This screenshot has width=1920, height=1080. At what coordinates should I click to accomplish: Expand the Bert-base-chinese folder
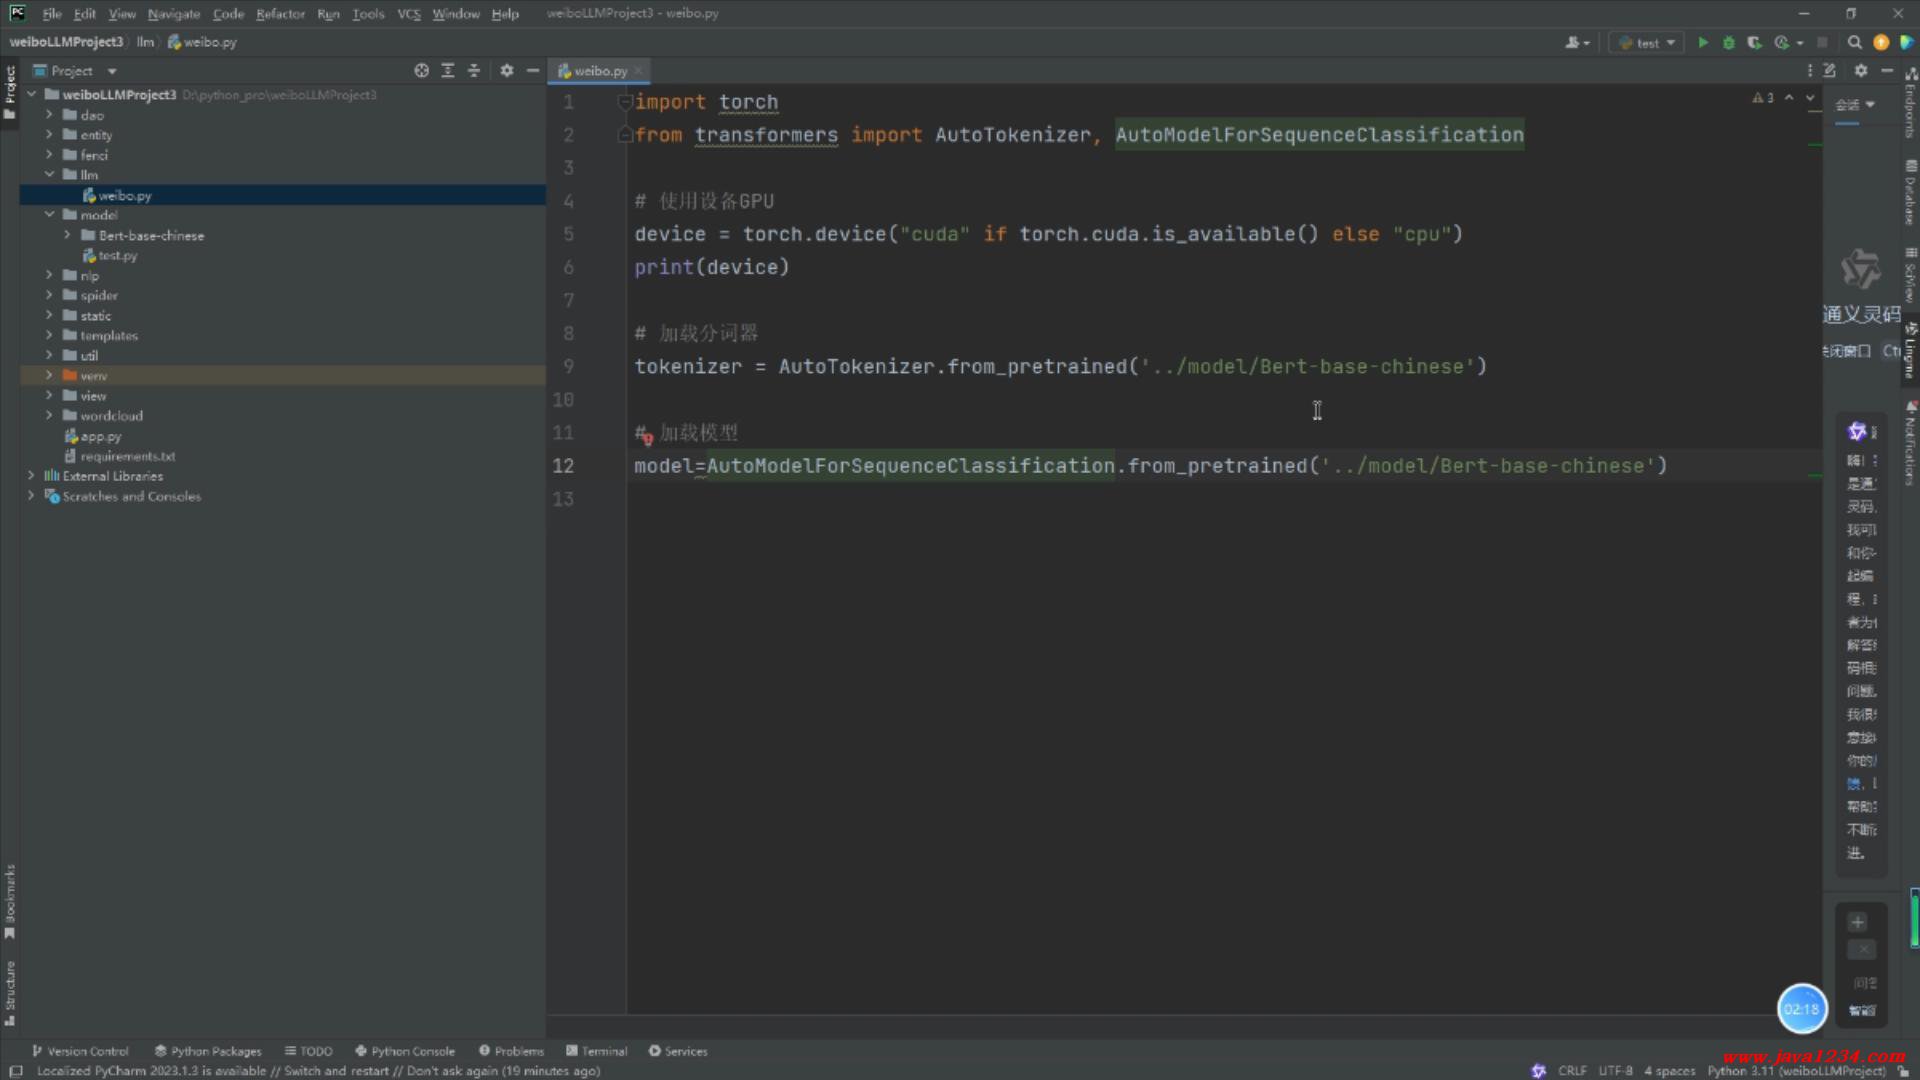coord(67,235)
